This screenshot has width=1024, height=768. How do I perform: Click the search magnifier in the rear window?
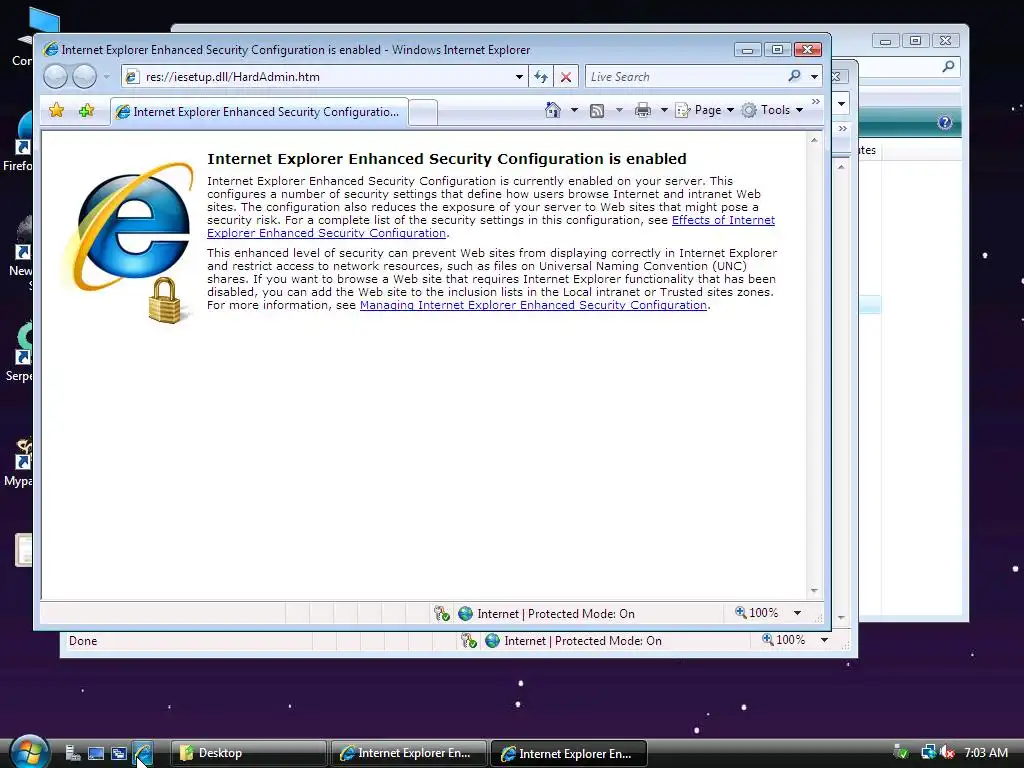point(948,66)
